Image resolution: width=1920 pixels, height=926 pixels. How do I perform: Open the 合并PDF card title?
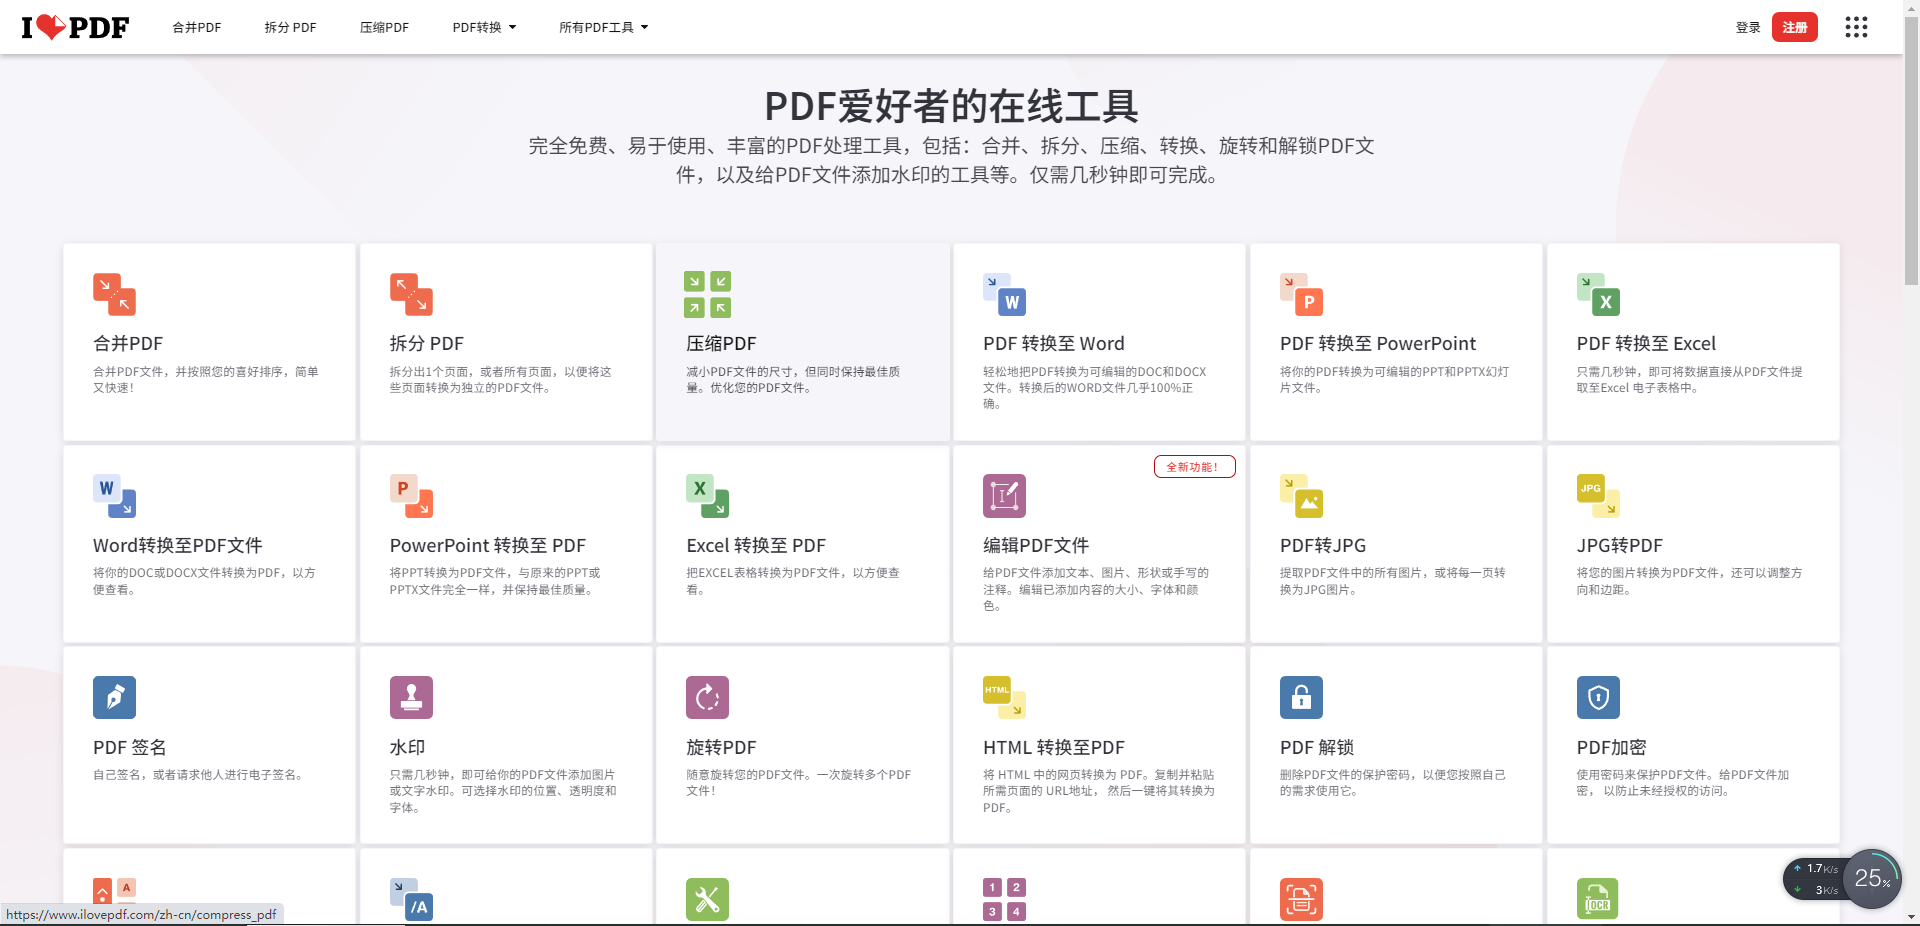(128, 343)
